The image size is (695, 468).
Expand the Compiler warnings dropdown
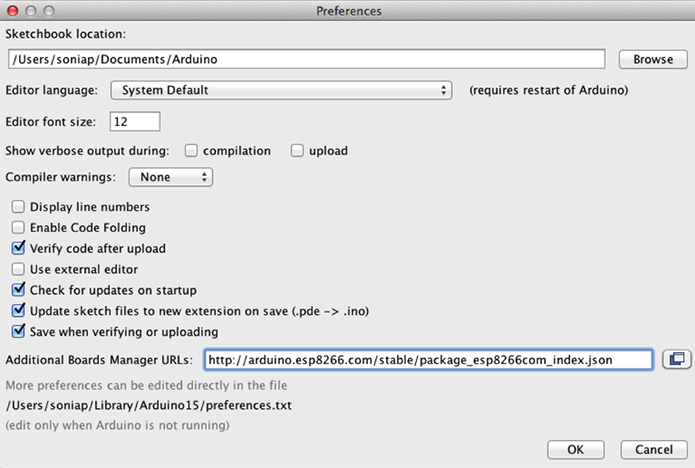pyautogui.click(x=170, y=177)
